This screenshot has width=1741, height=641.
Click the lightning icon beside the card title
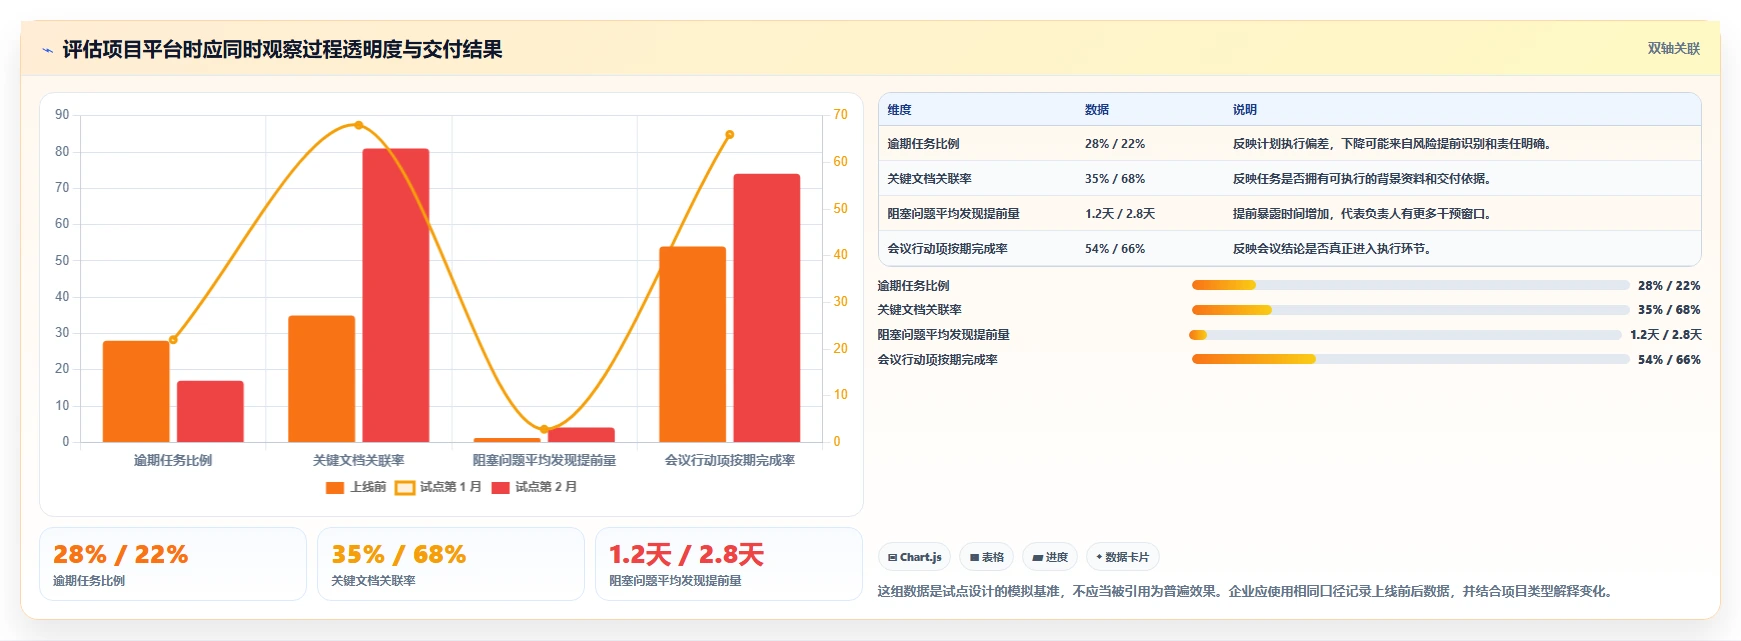click(47, 50)
